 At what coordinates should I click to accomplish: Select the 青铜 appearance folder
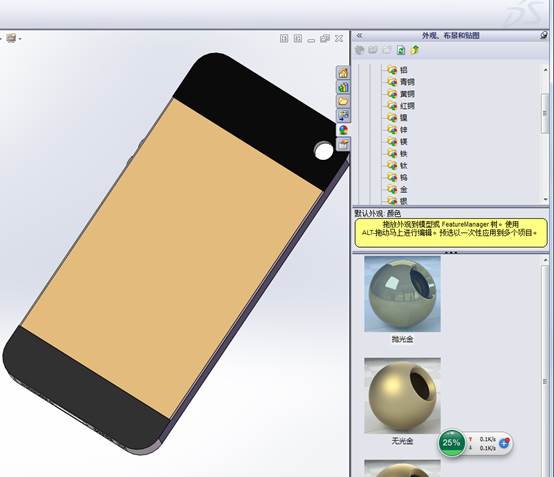(x=401, y=82)
